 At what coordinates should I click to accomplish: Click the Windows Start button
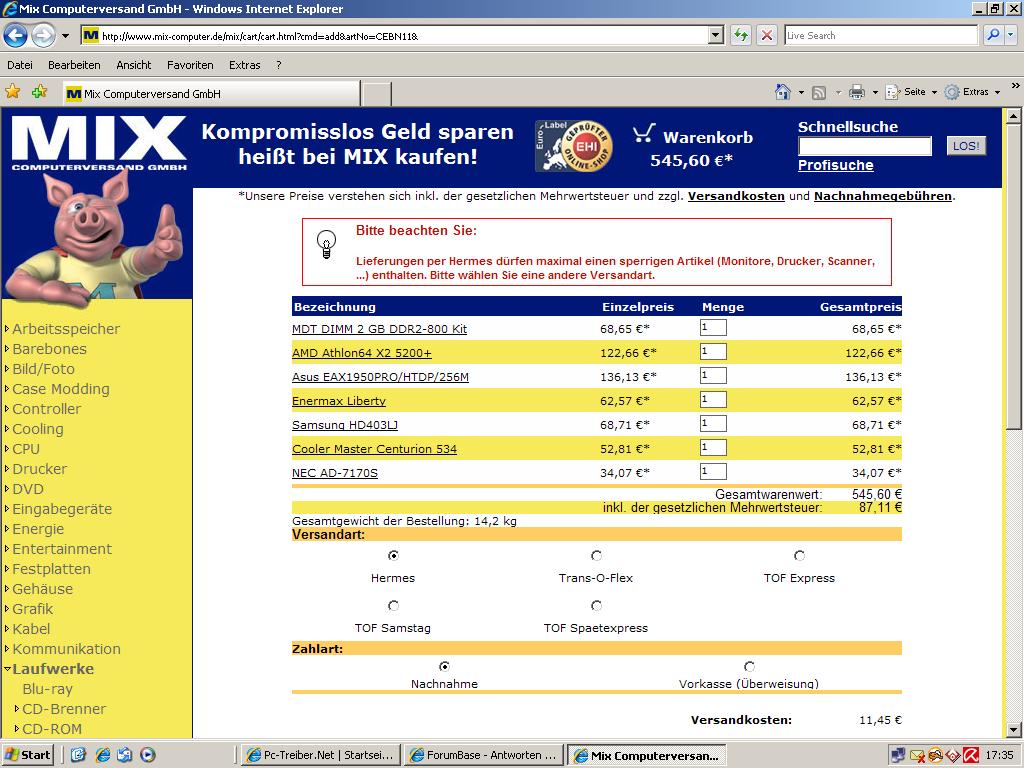[27, 755]
